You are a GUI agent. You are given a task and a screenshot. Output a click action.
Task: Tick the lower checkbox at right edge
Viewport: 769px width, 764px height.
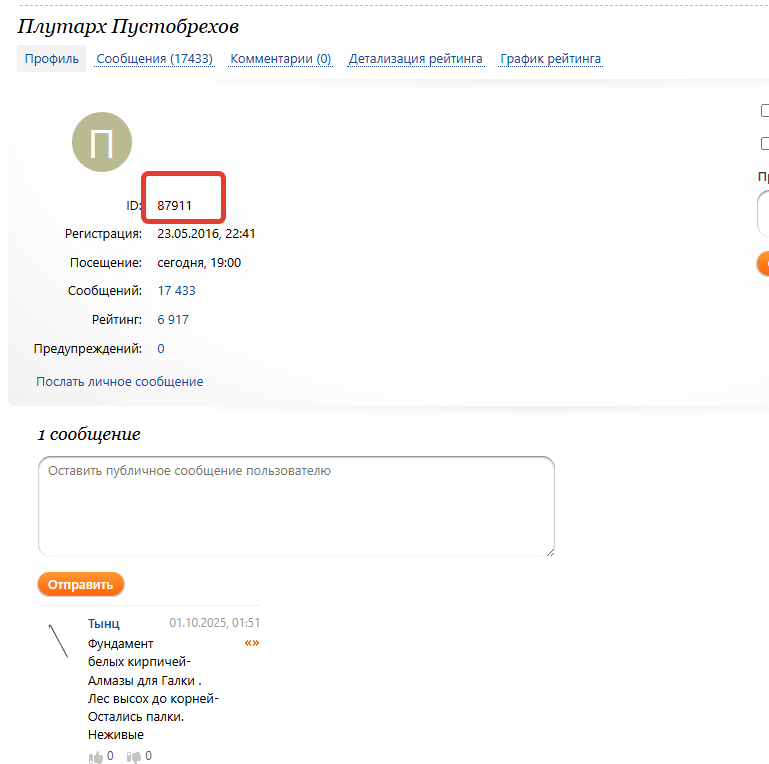(764, 144)
